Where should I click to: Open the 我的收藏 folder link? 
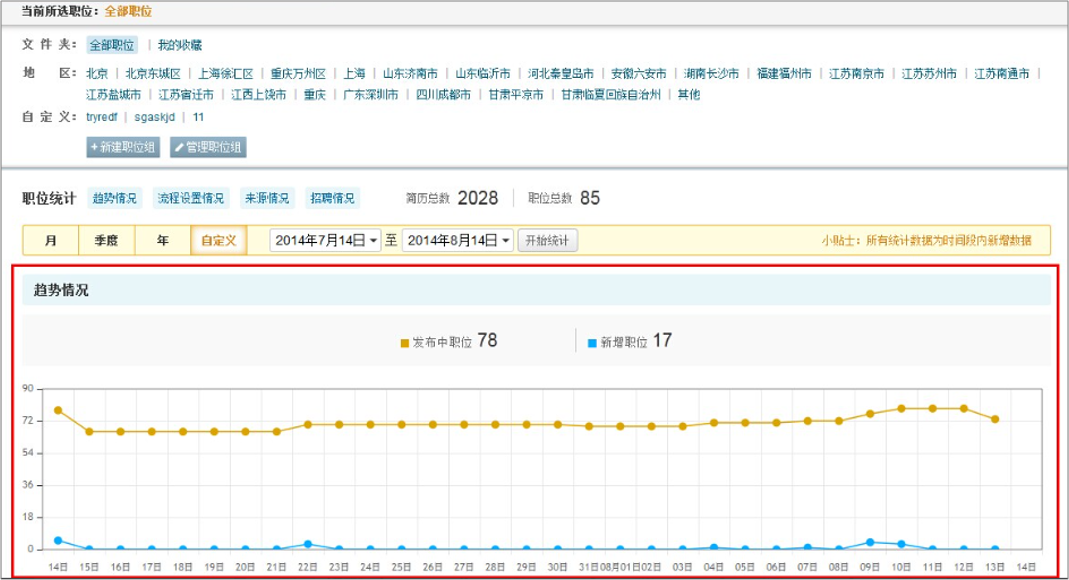(x=180, y=45)
